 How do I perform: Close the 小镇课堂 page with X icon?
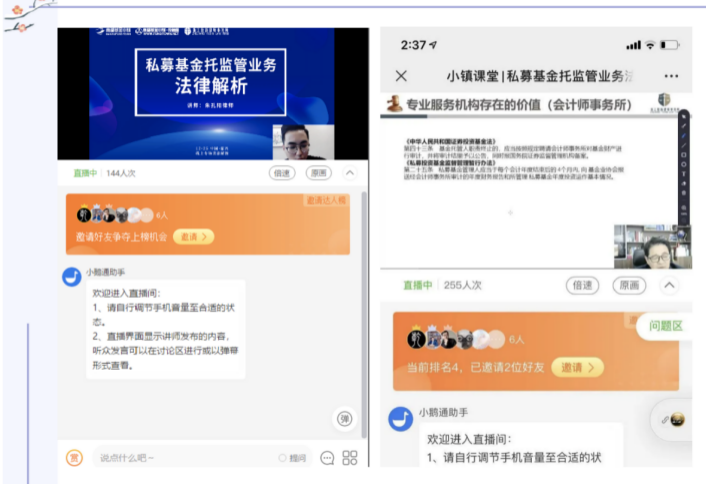(401, 76)
